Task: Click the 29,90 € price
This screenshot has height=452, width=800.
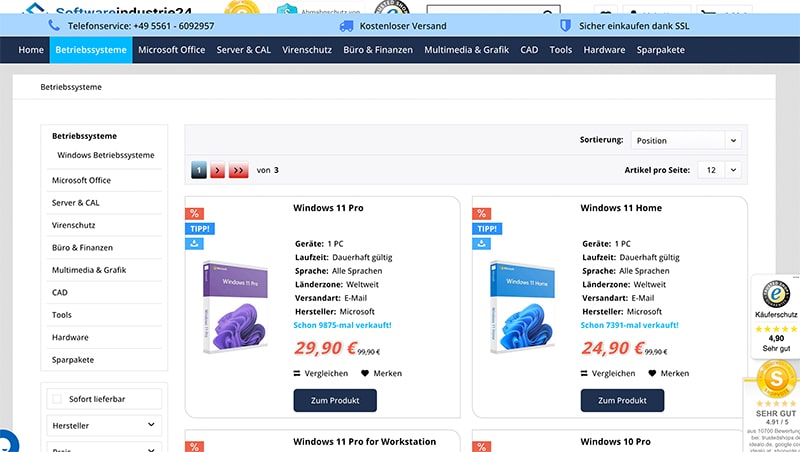Action: click(x=325, y=348)
